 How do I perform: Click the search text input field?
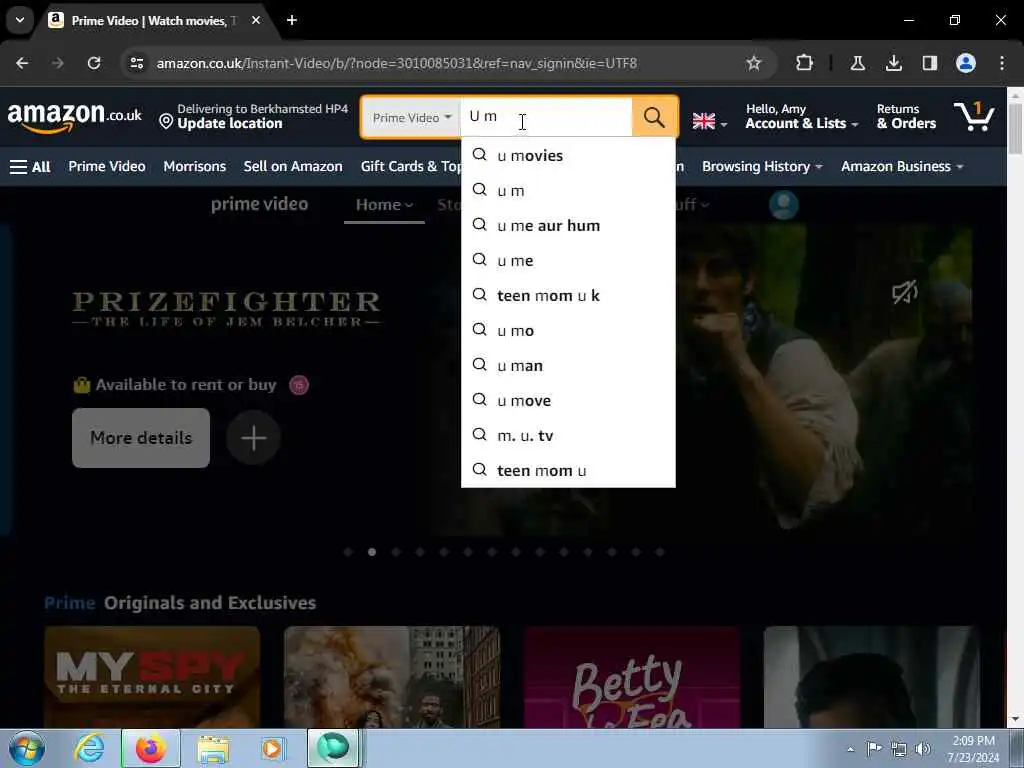coord(547,117)
